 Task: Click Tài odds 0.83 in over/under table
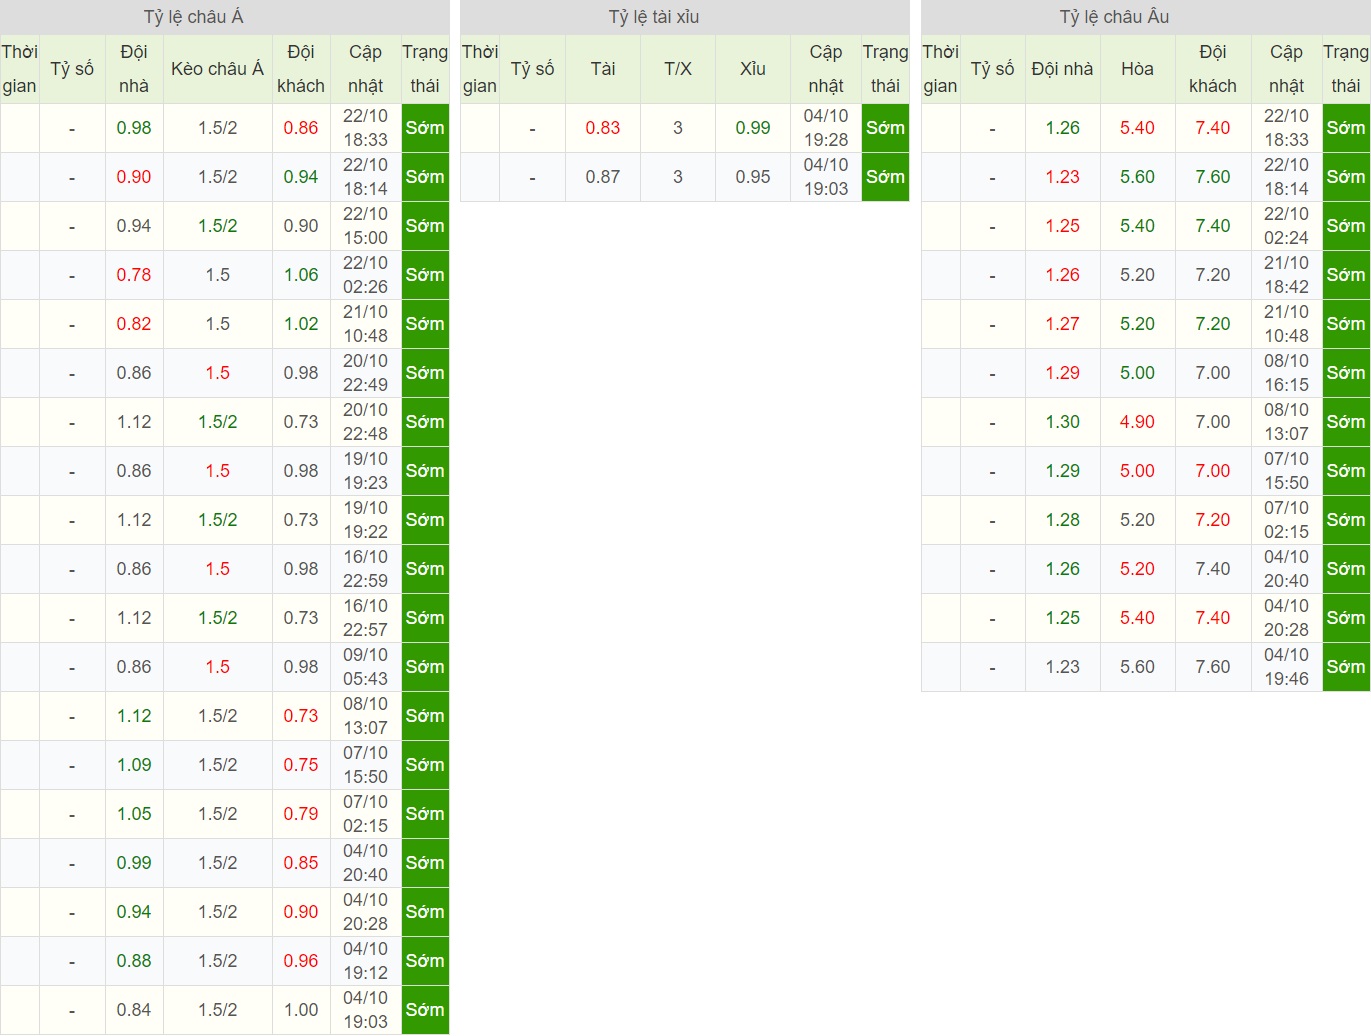(x=603, y=128)
